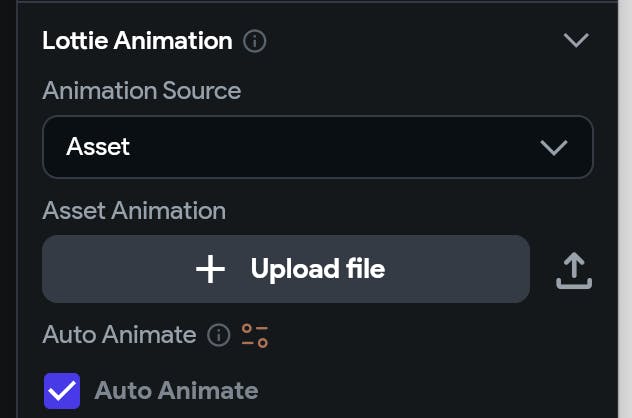
Task: Select the Asset text in the source dropdown
Action: (98, 147)
